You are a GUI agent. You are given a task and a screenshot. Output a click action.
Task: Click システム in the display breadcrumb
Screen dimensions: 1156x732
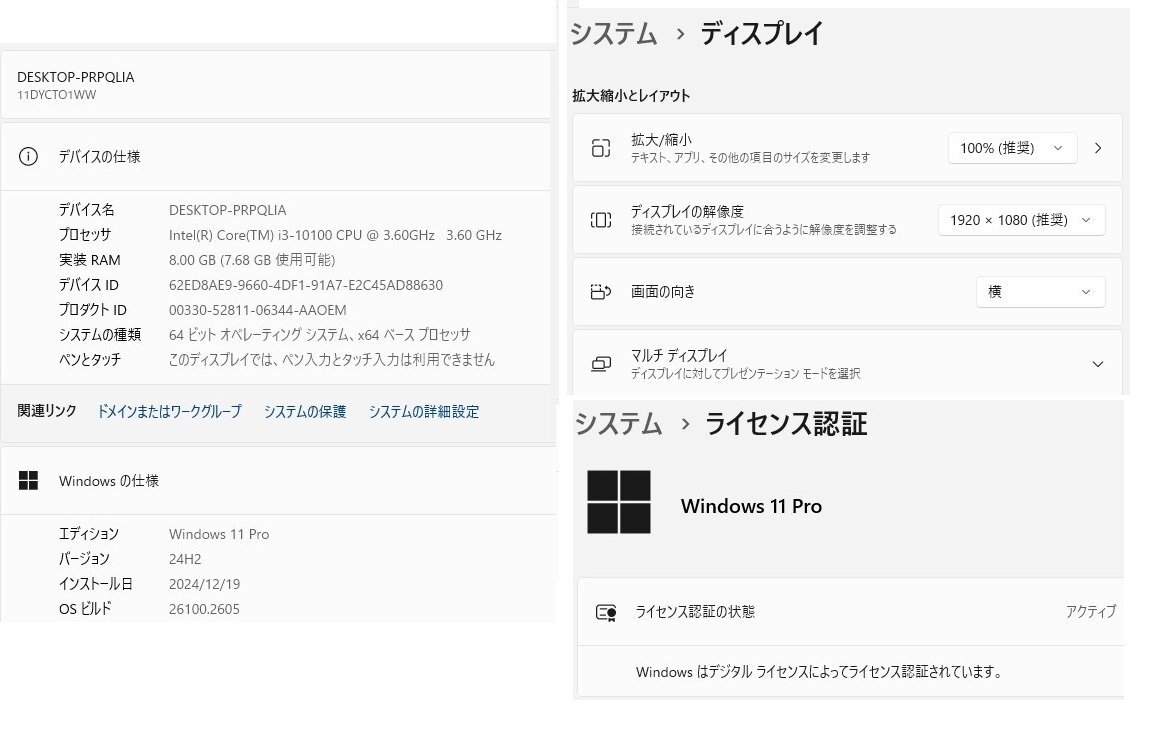click(x=614, y=33)
